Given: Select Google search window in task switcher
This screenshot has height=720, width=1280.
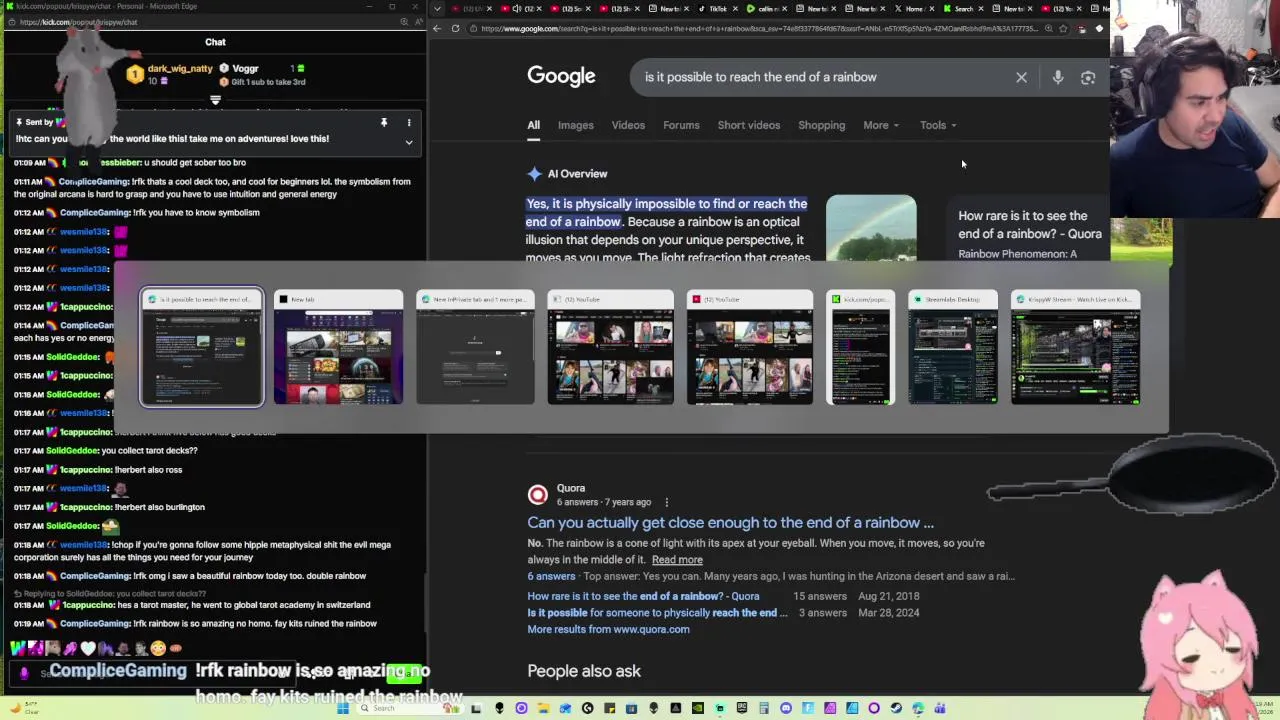Looking at the screenshot, I should coord(202,347).
